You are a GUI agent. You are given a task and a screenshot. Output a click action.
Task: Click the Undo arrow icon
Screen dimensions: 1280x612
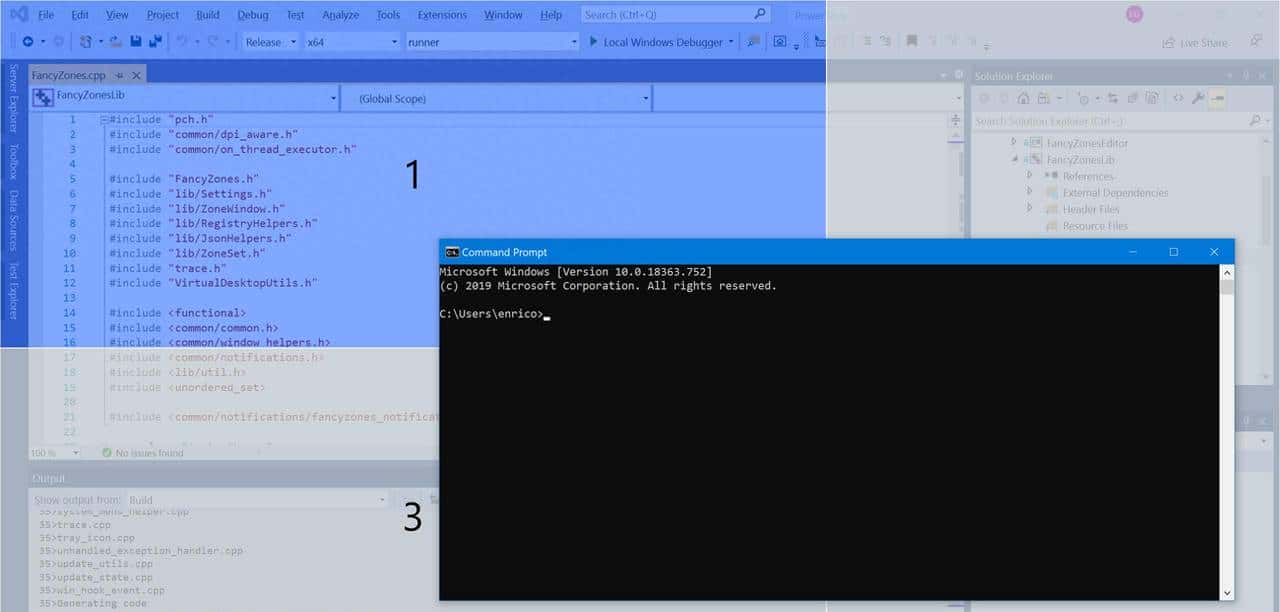point(182,42)
